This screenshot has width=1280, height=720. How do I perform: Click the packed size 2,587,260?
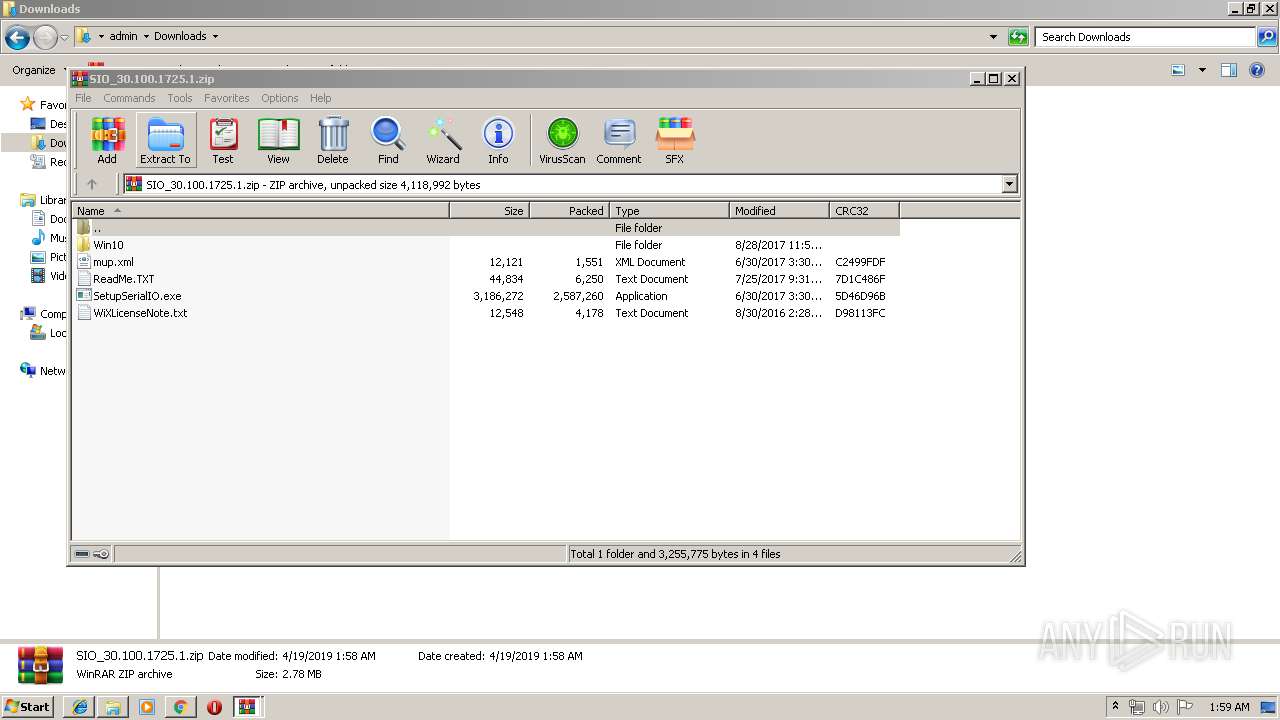(x=578, y=296)
